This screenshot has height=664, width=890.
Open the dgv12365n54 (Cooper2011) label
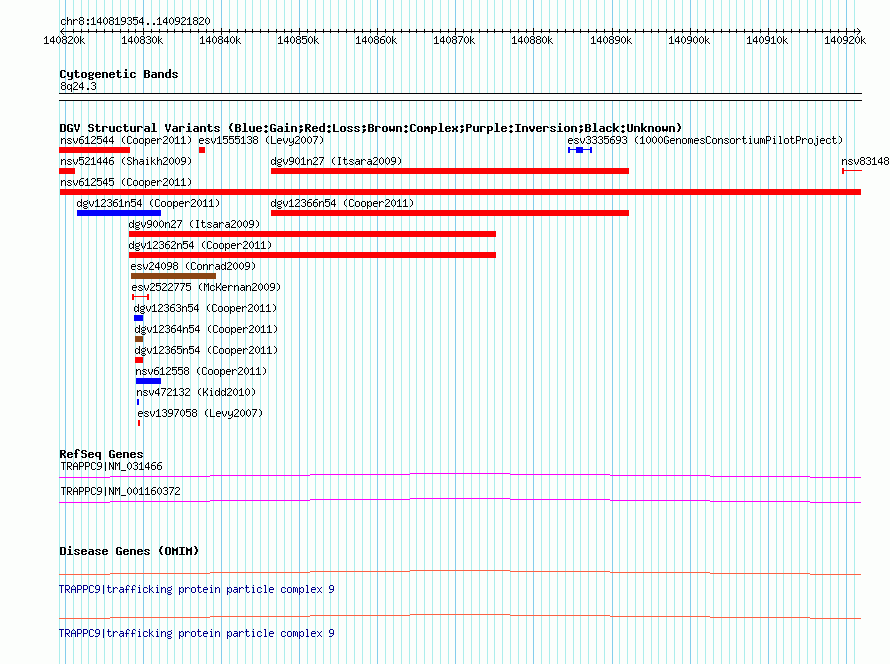(206, 350)
